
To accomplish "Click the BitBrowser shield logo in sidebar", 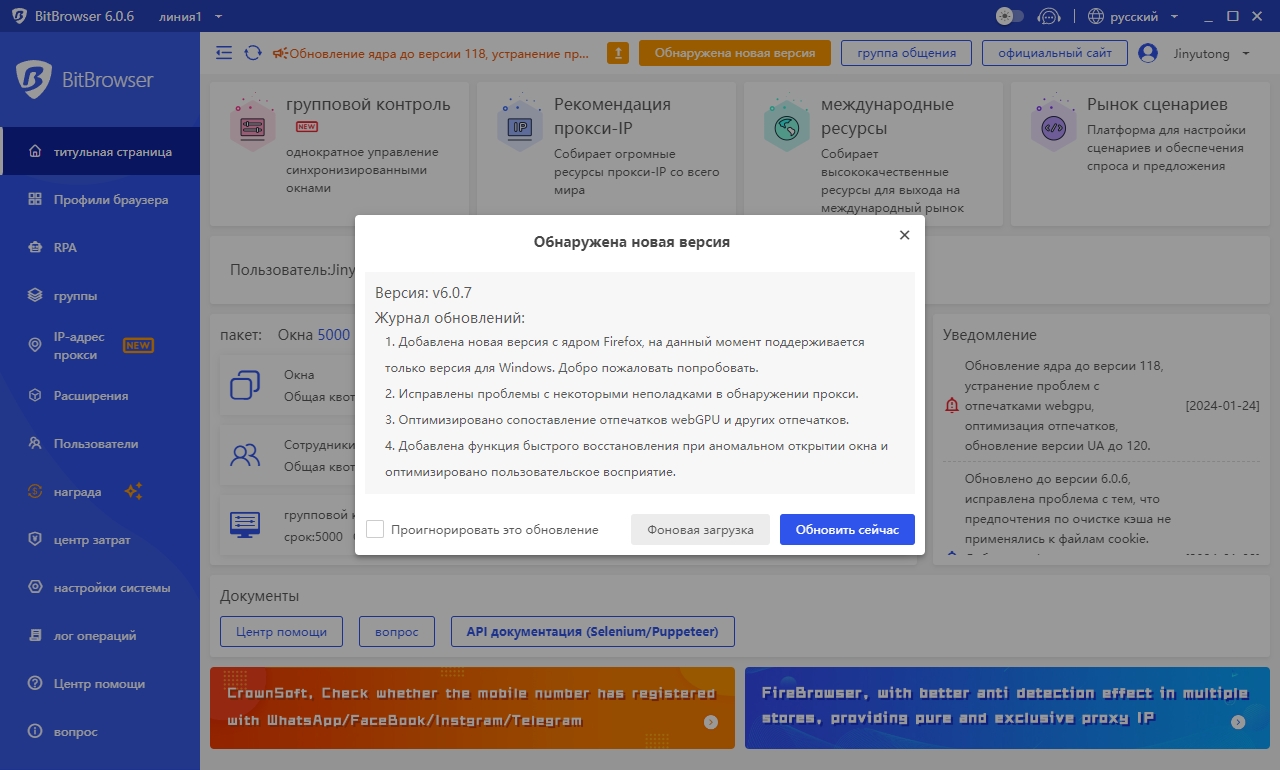I will [x=34, y=80].
